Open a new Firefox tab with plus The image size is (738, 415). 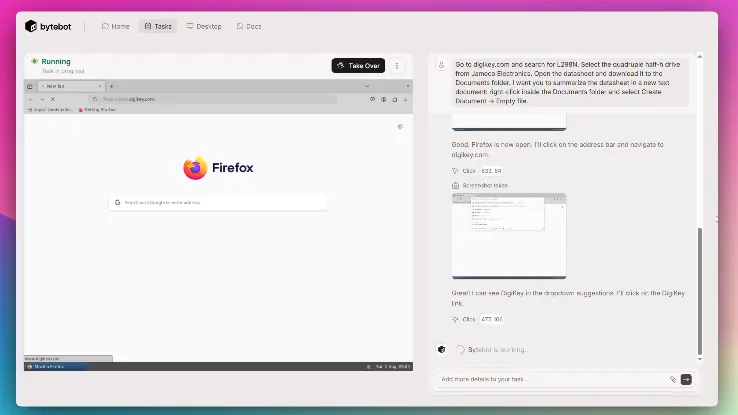point(112,86)
